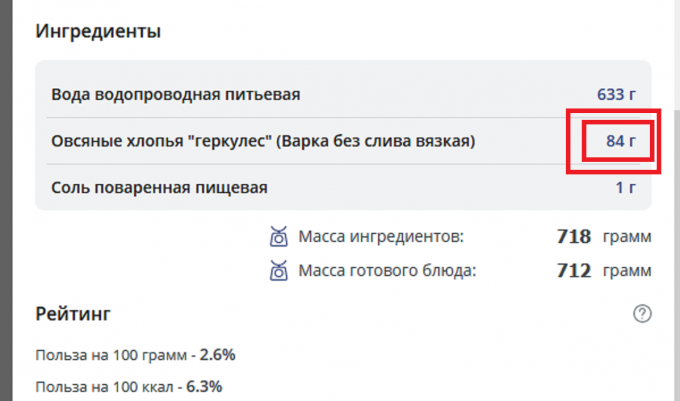Click the Рейтинг section heading
Viewport: 680px width, 401px height.
pos(73,313)
